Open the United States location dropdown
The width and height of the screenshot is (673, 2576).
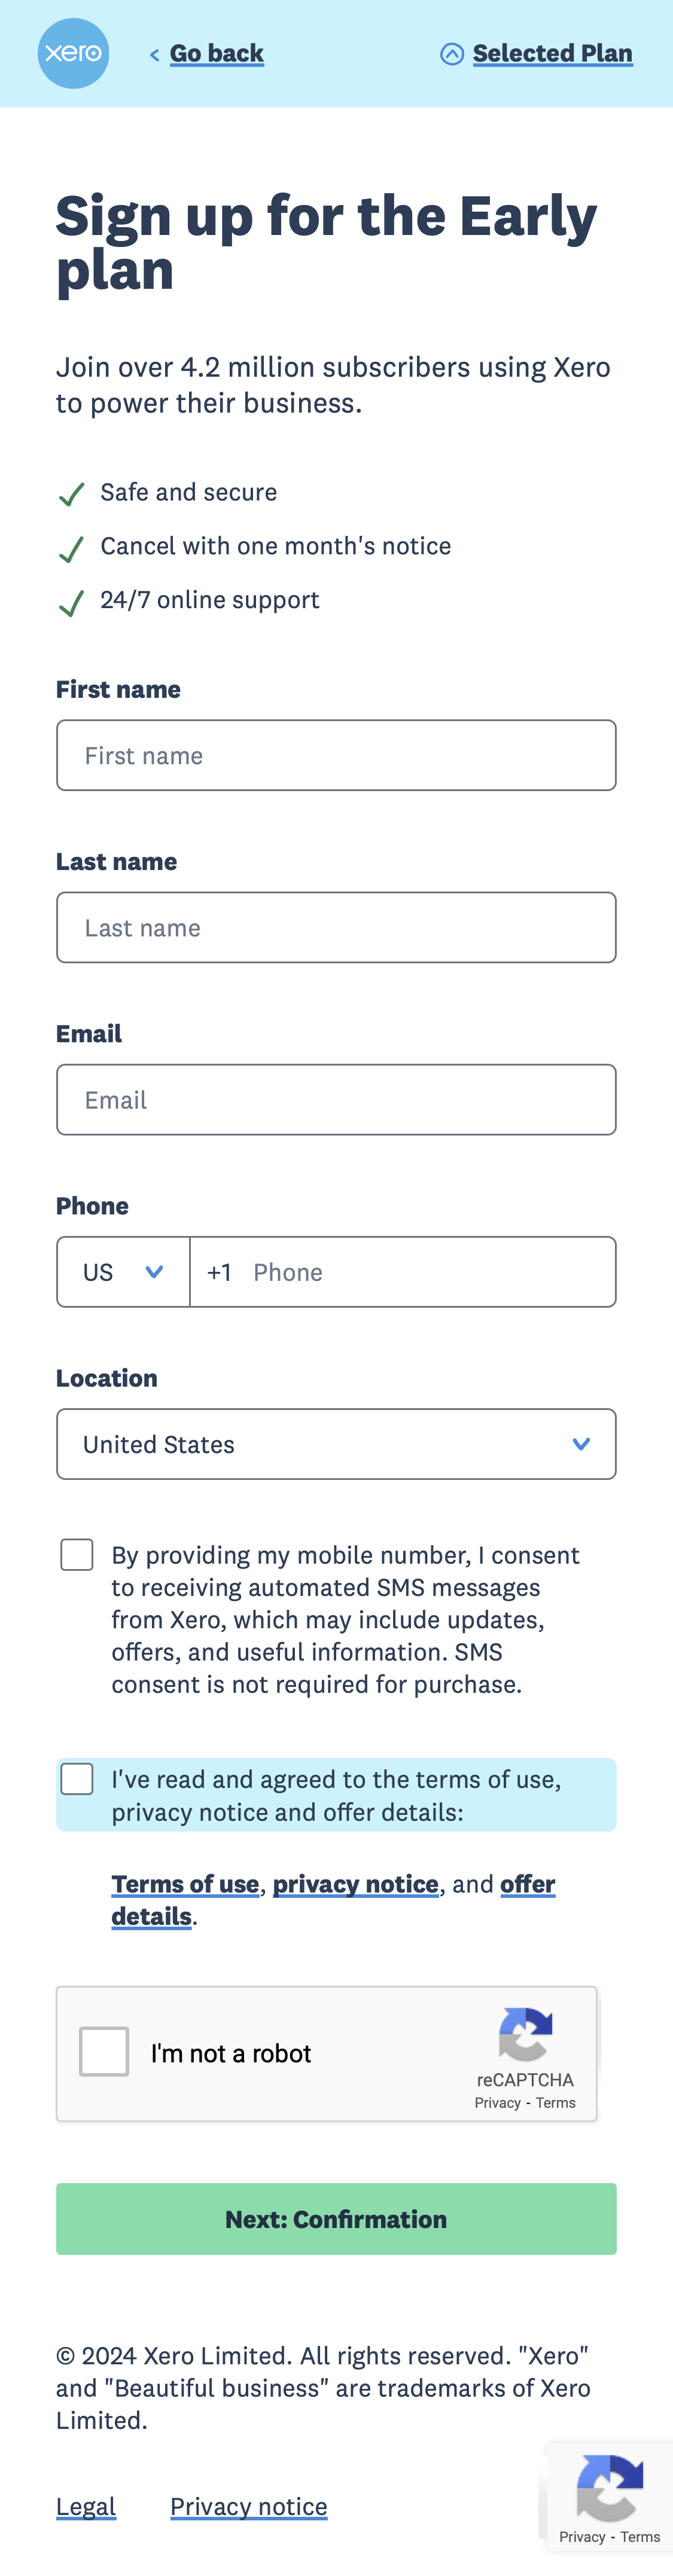pyautogui.click(x=337, y=1443)
